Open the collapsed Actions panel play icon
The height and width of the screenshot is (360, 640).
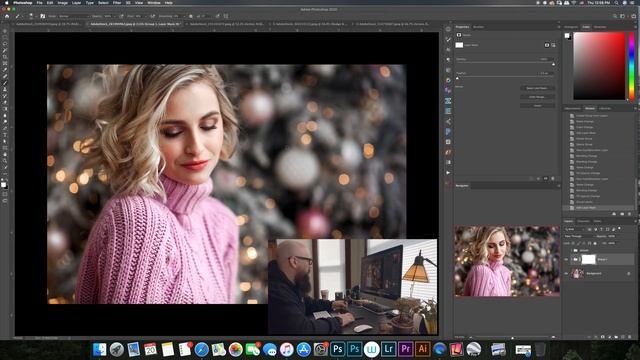[448, 173]
